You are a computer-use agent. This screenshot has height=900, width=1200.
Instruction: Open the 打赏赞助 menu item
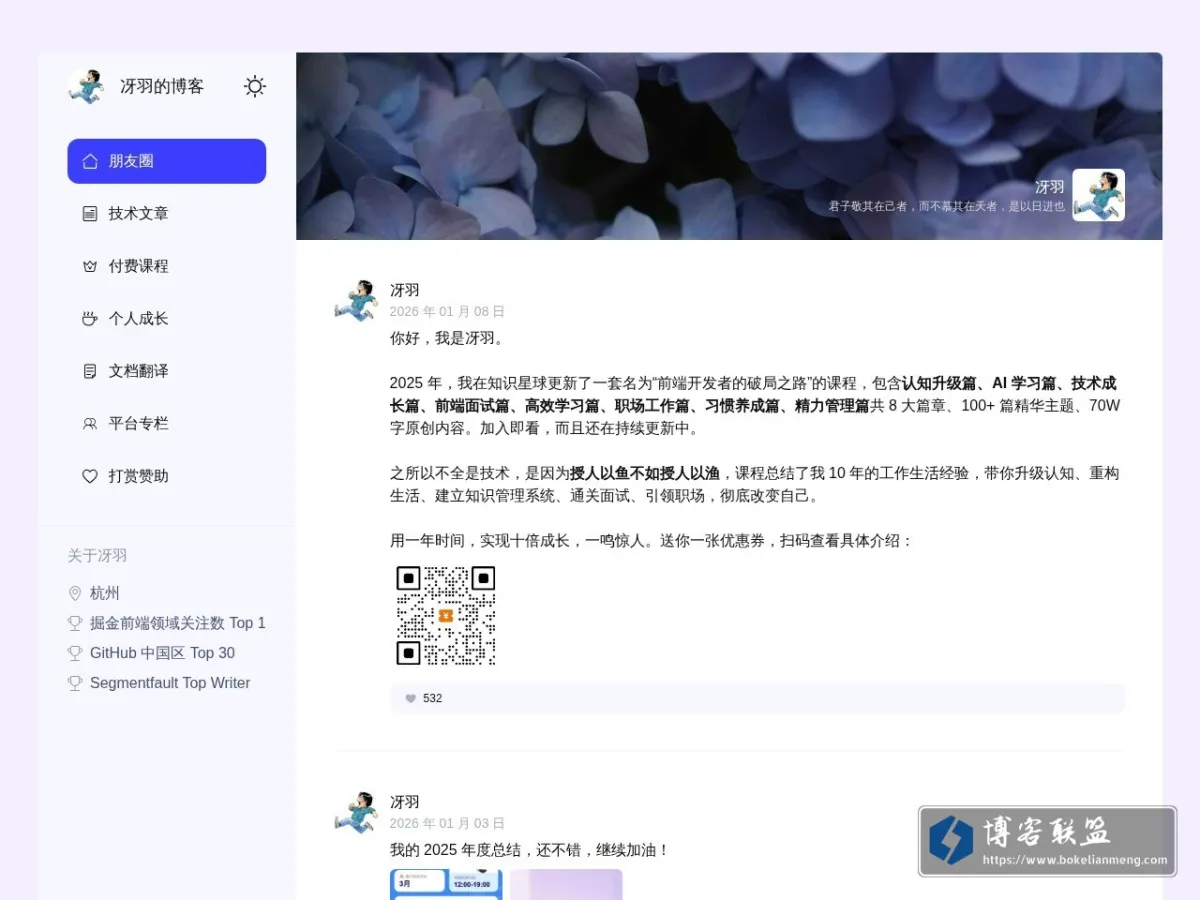tap(167, 476)
